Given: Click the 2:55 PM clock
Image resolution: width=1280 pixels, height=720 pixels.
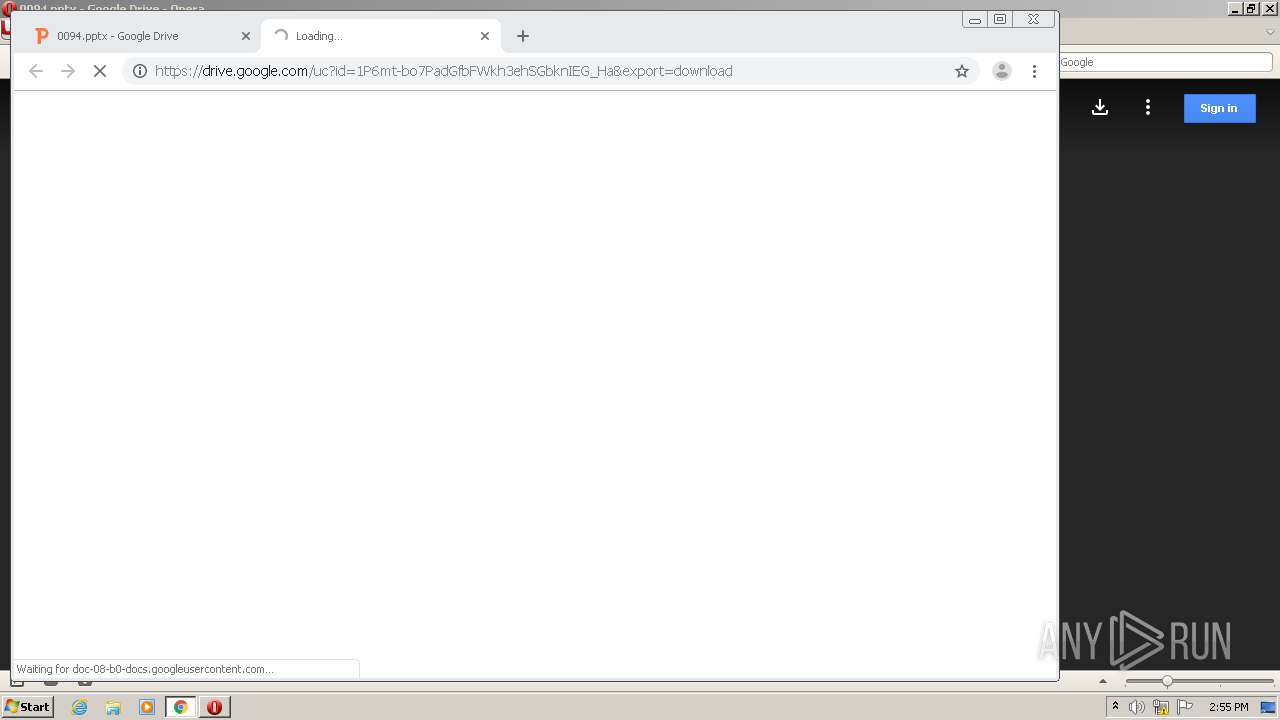Looking at the screenshot, I should click(x=1229, y=707).
